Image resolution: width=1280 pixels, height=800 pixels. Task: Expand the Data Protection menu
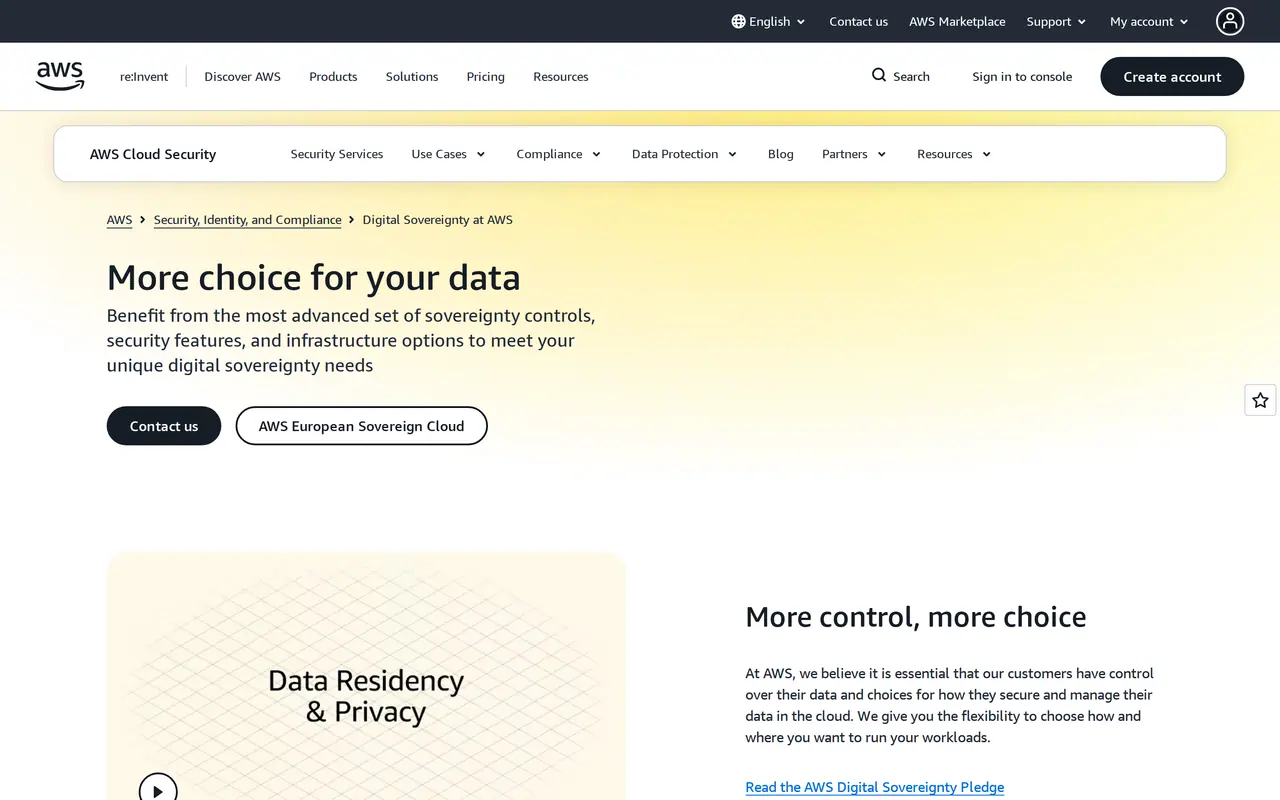[685, 154]
